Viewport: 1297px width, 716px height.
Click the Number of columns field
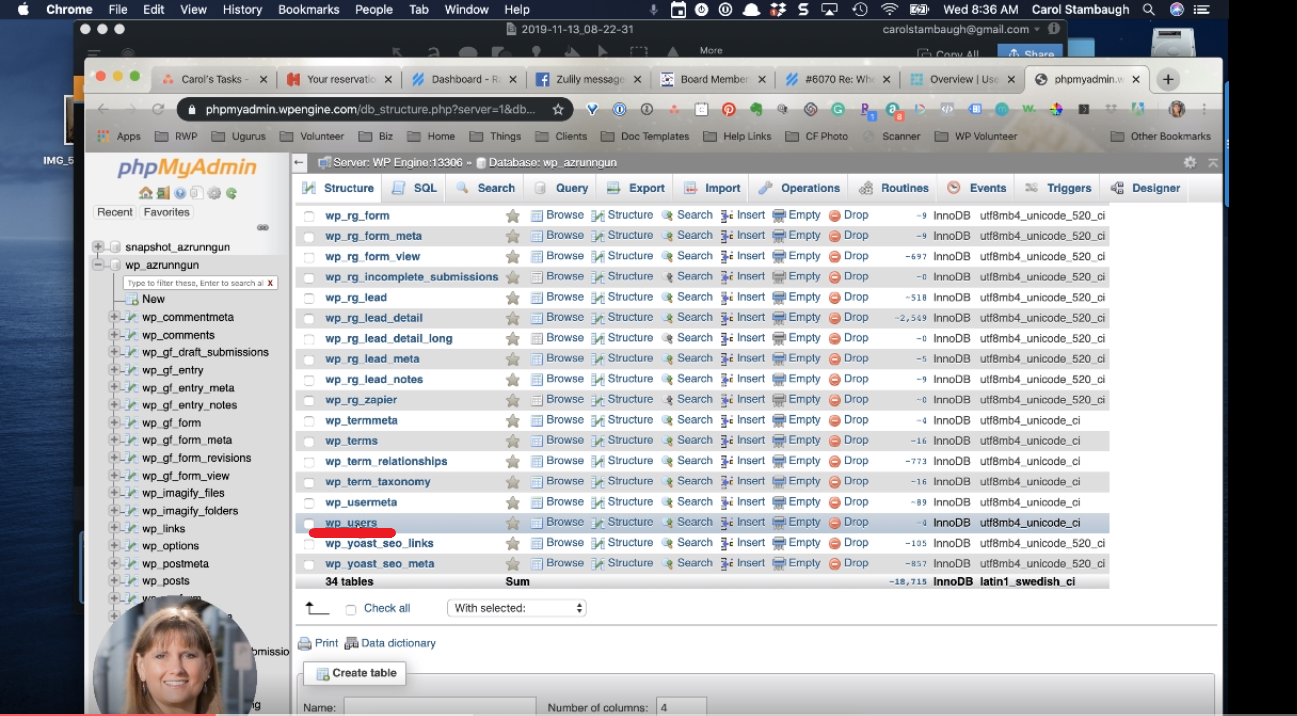(x=682, y=707)
